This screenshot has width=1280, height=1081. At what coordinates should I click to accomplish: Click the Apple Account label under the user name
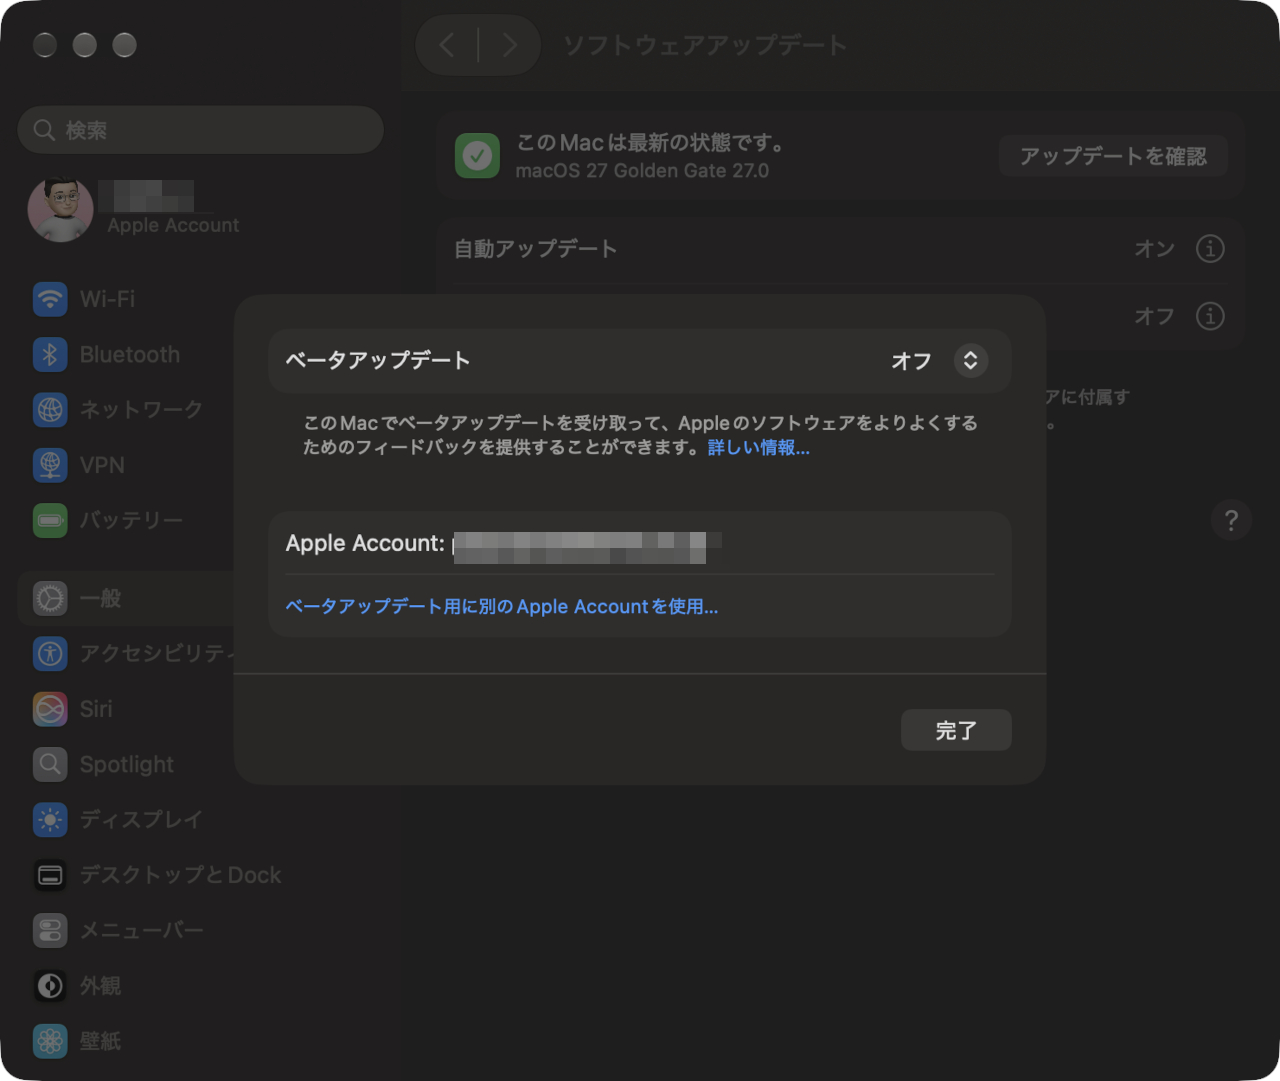point(173,225)
